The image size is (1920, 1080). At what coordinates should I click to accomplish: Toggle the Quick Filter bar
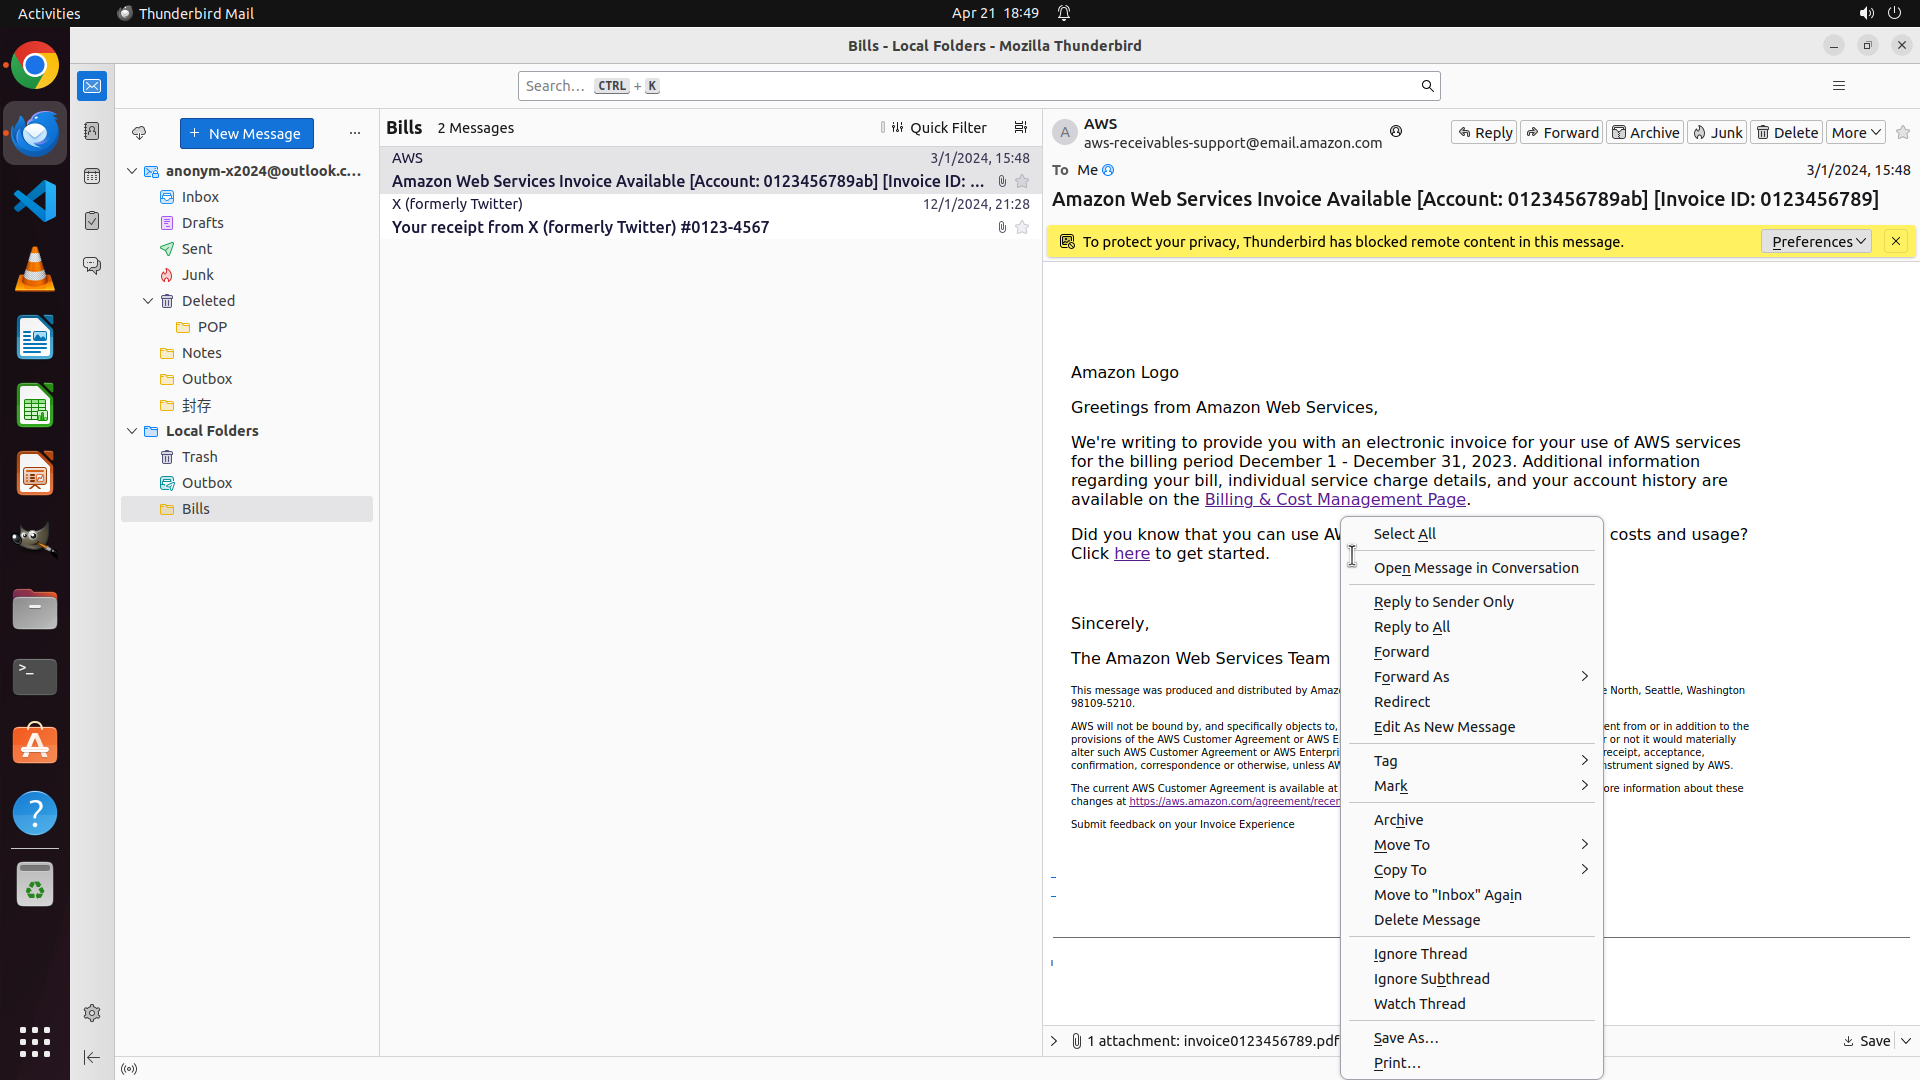click(938, 128)
